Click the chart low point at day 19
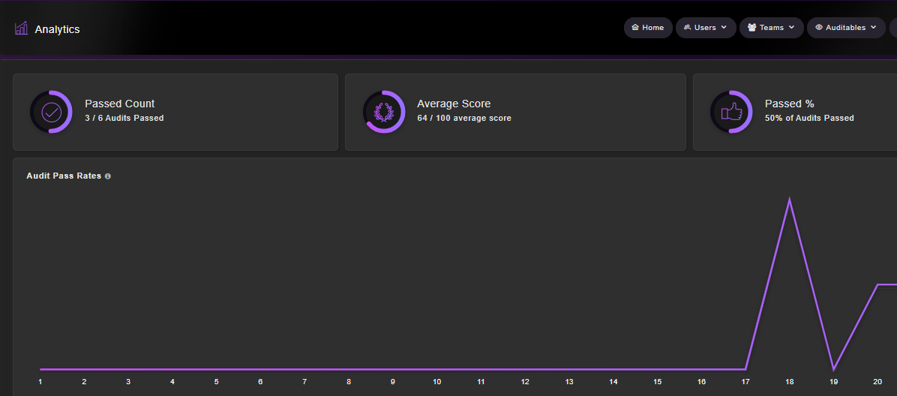This screenshot has width=897, height=396. point(834,369)
